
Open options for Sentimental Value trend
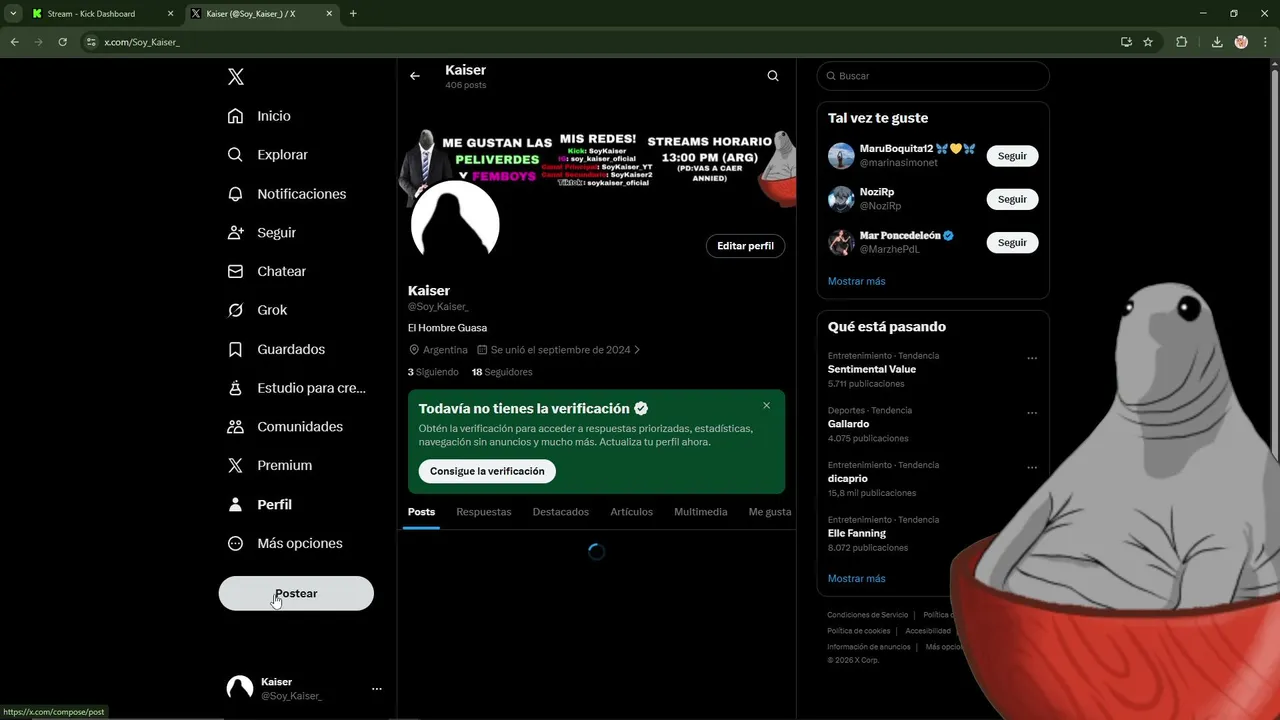(1032, 358)
